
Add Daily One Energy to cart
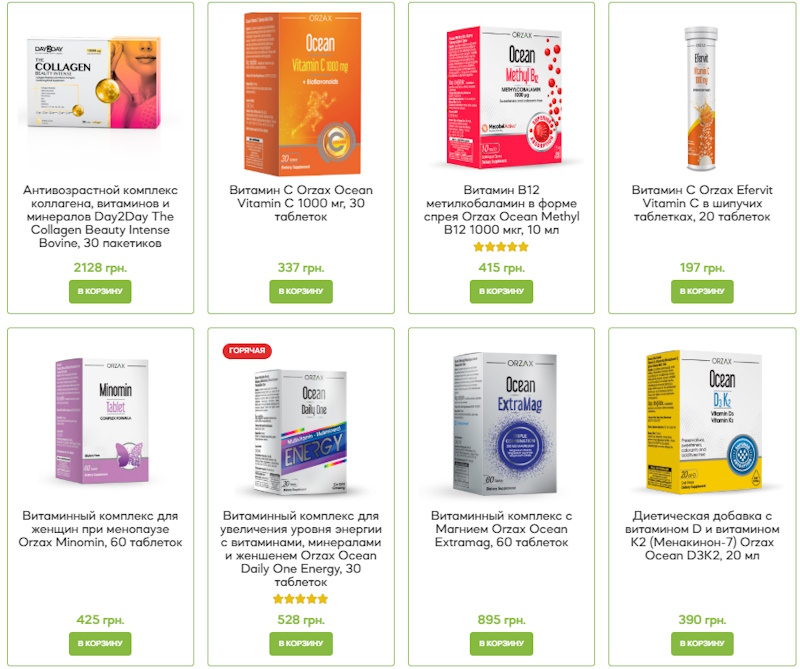301,643
